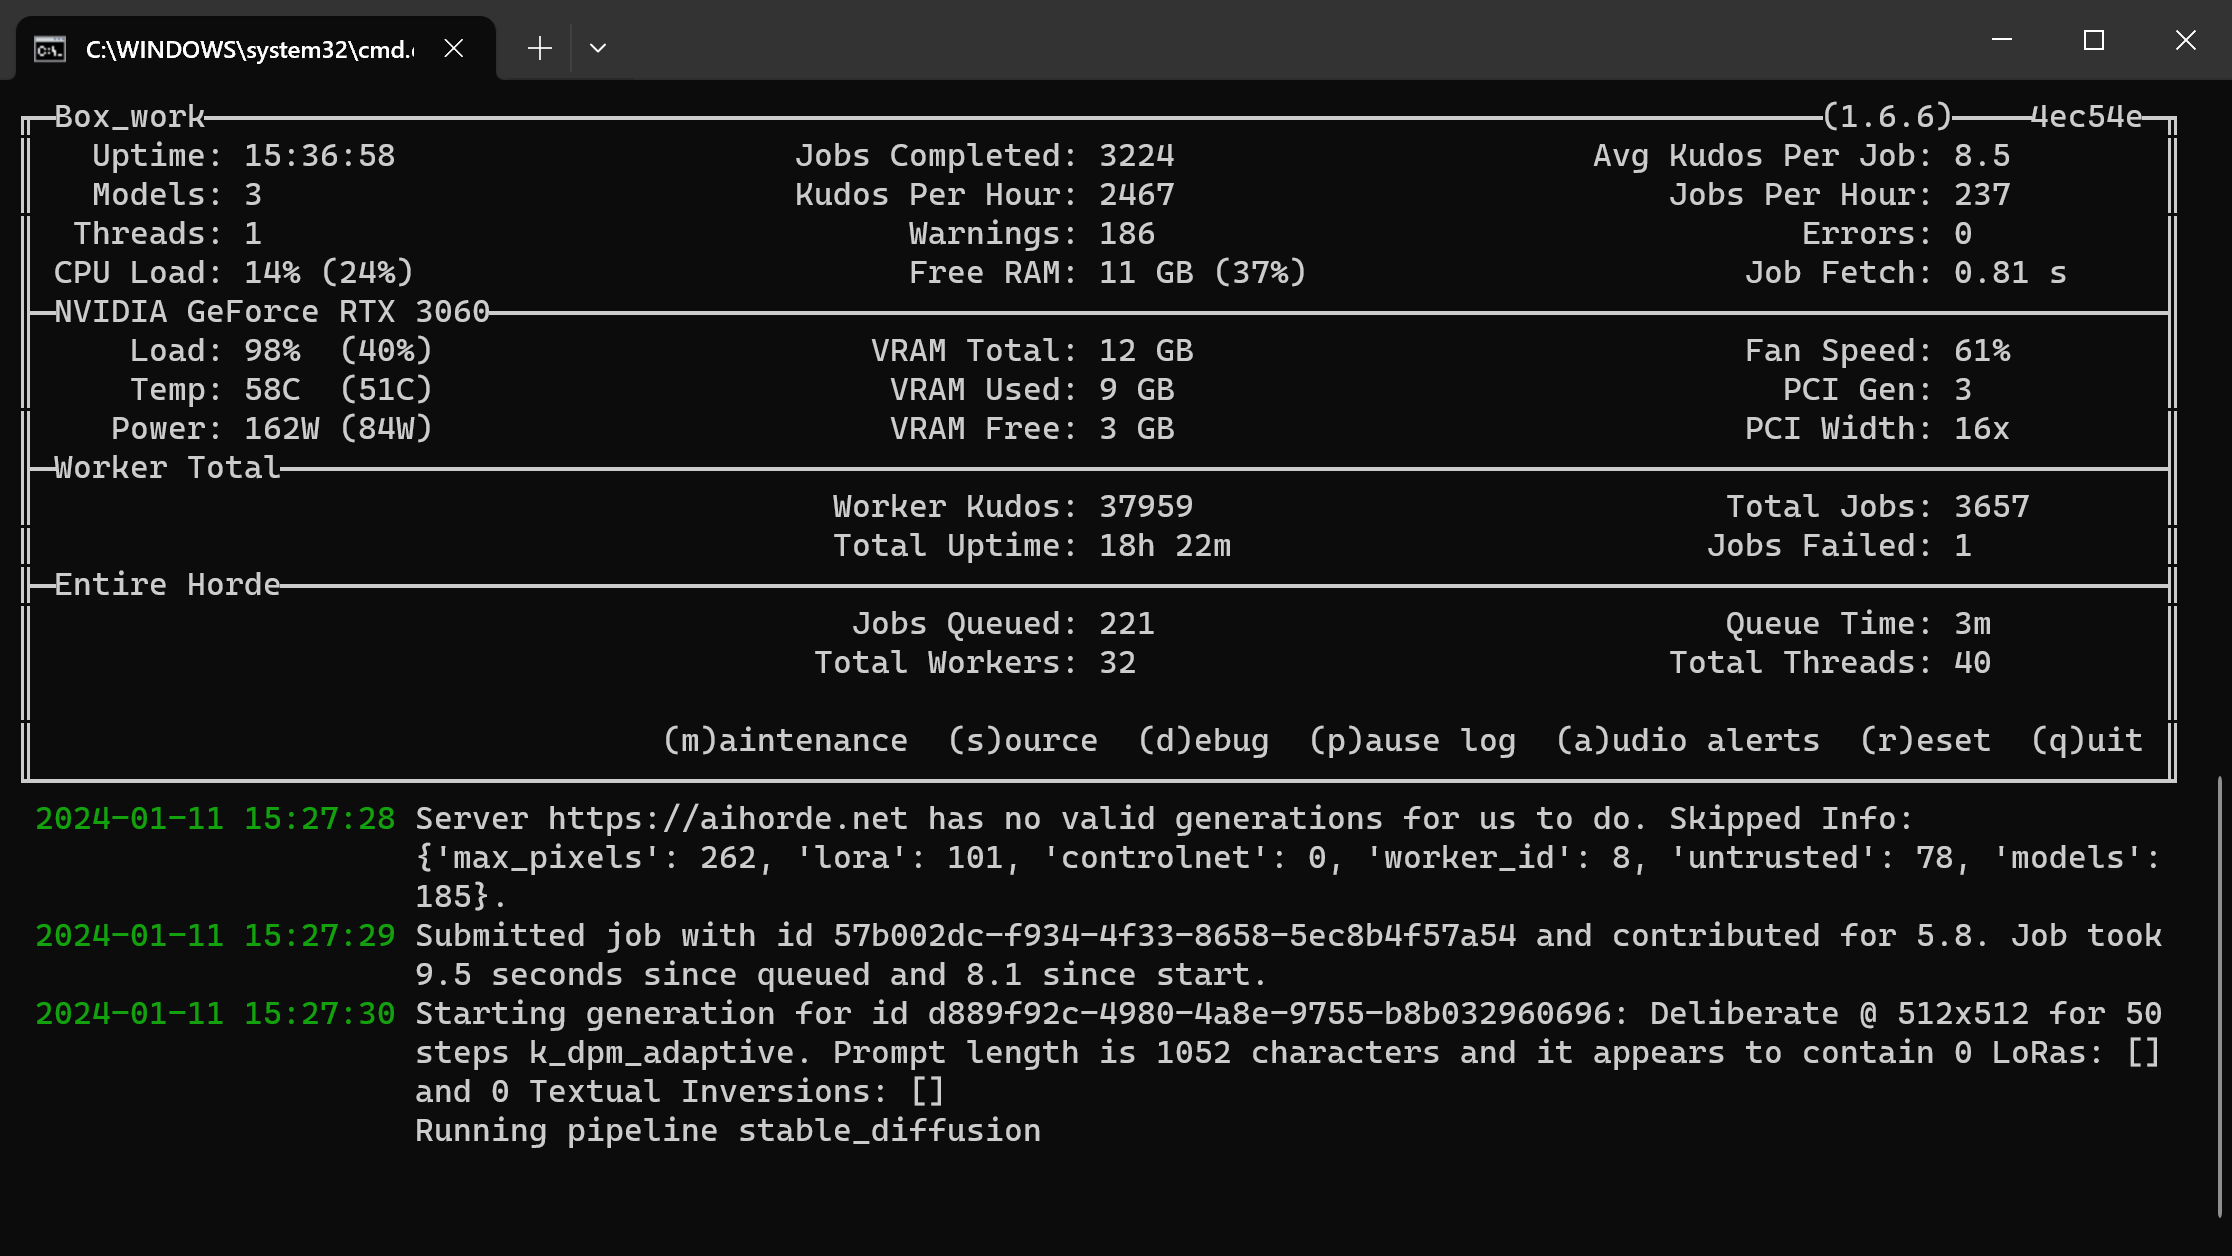Close the terminal window

2186,40
